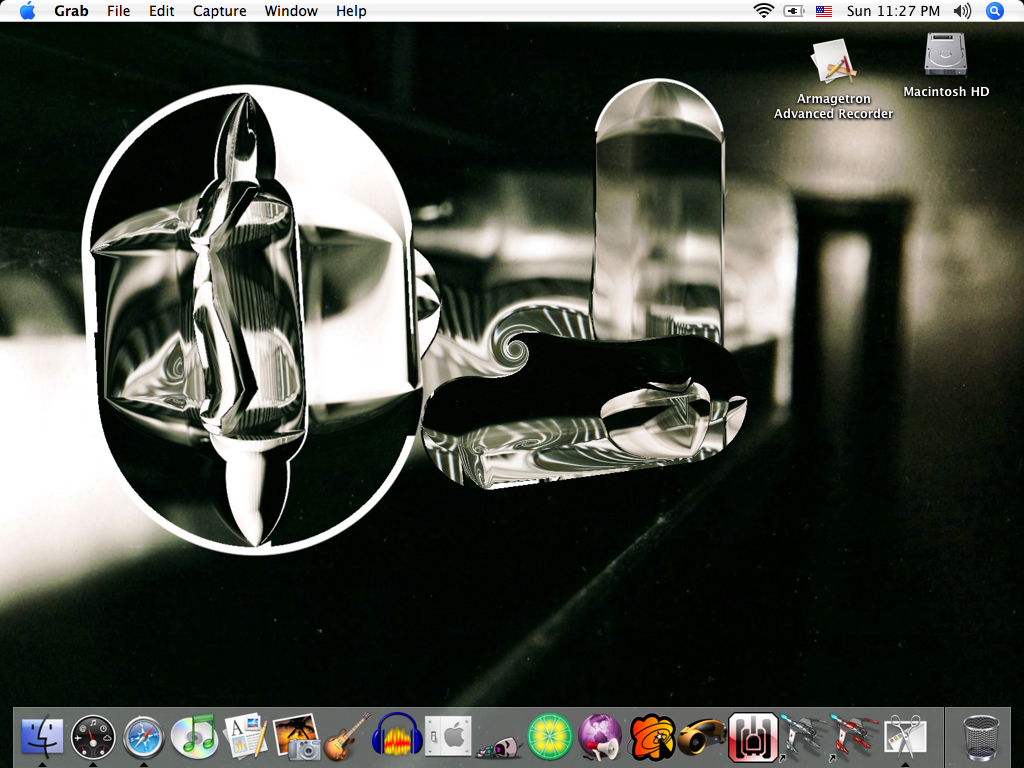Open Finder from the dock

[42, 738]
